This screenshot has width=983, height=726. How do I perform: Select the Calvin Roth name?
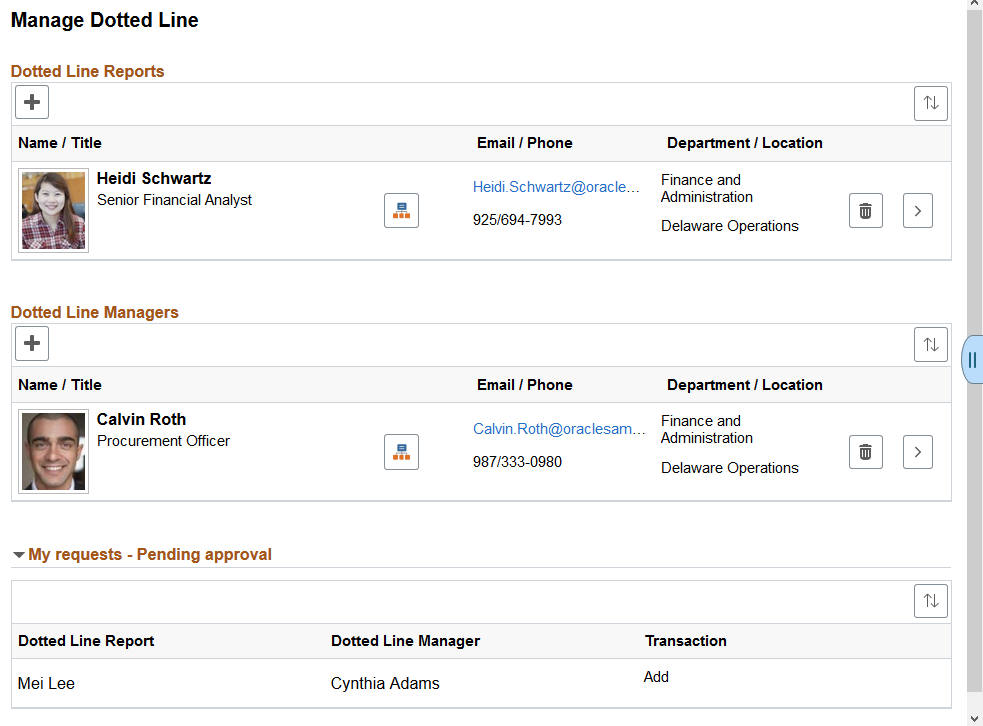[141, 419]
